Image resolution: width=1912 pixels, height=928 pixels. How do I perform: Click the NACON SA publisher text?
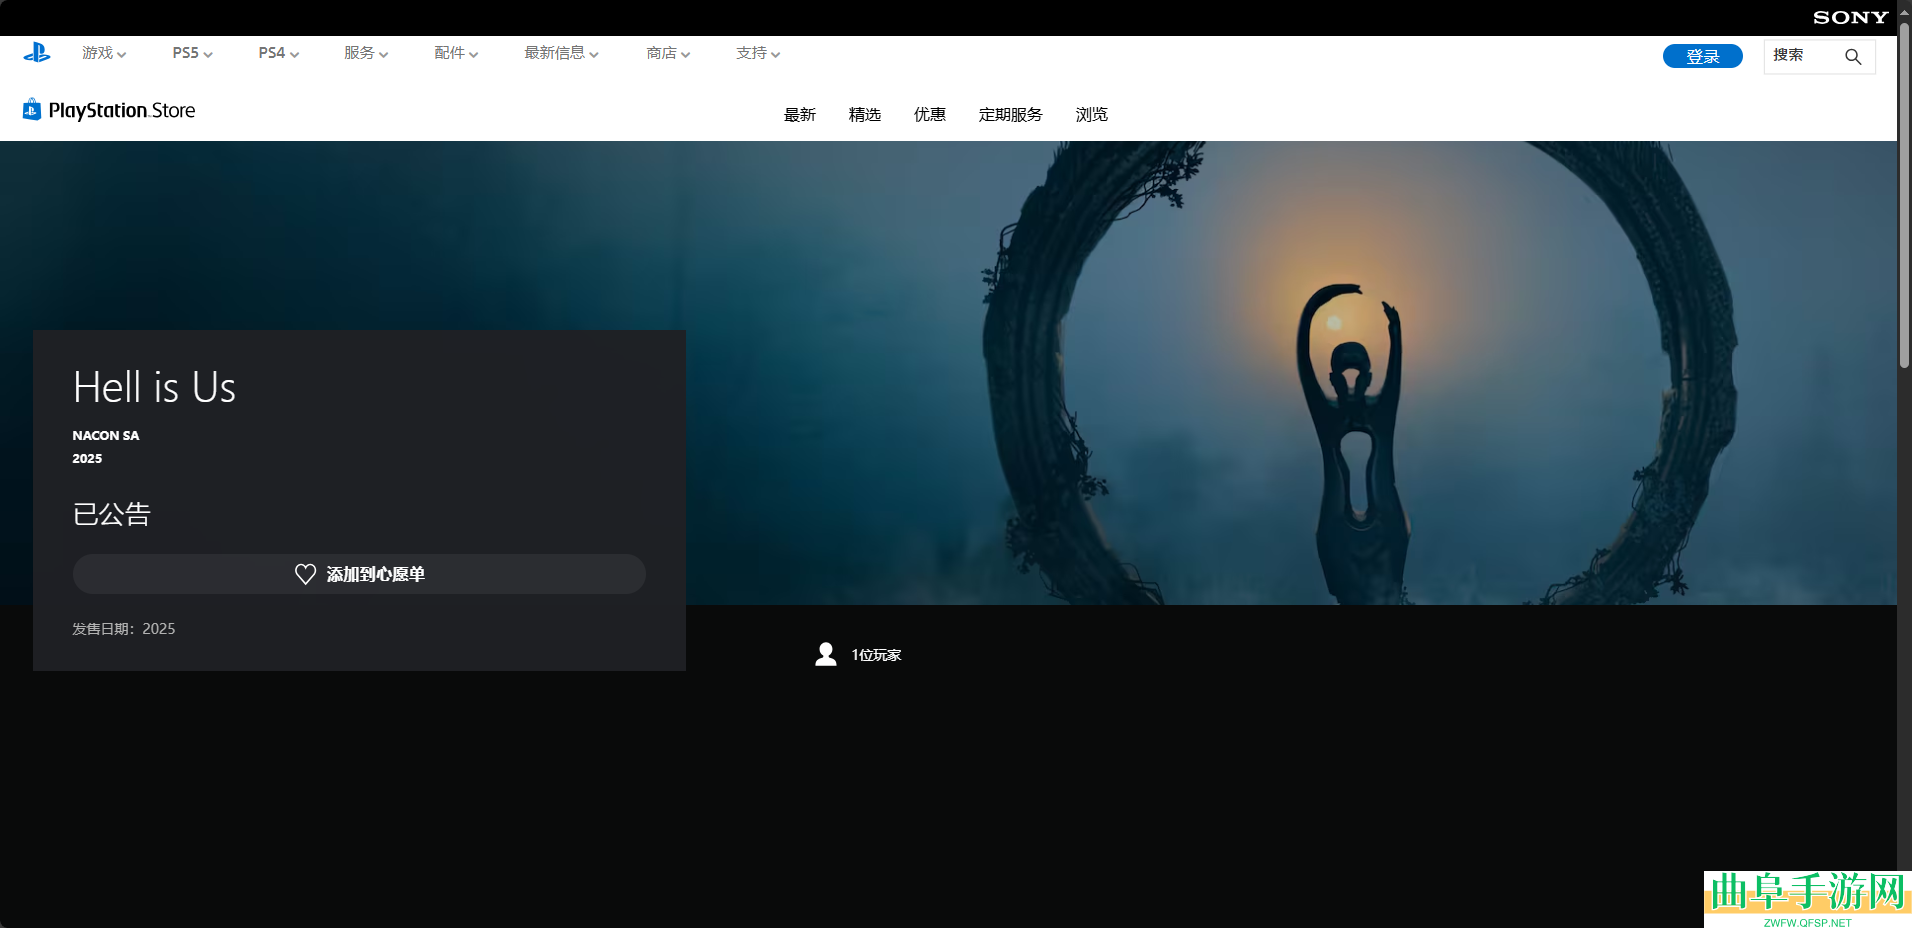coord(106,435)
